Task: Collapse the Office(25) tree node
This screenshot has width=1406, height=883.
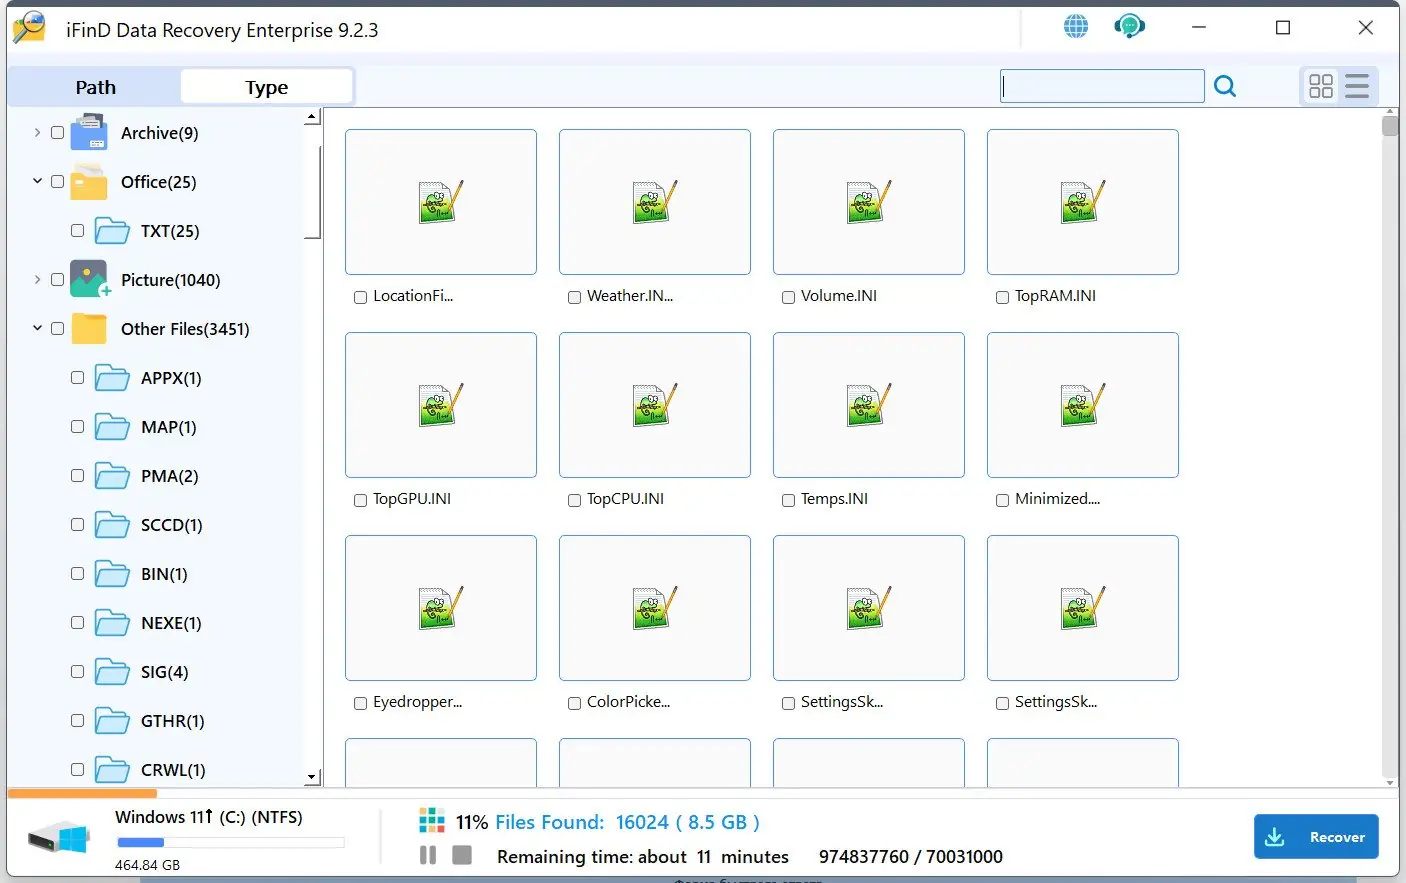Action: (x=36, y=181)
